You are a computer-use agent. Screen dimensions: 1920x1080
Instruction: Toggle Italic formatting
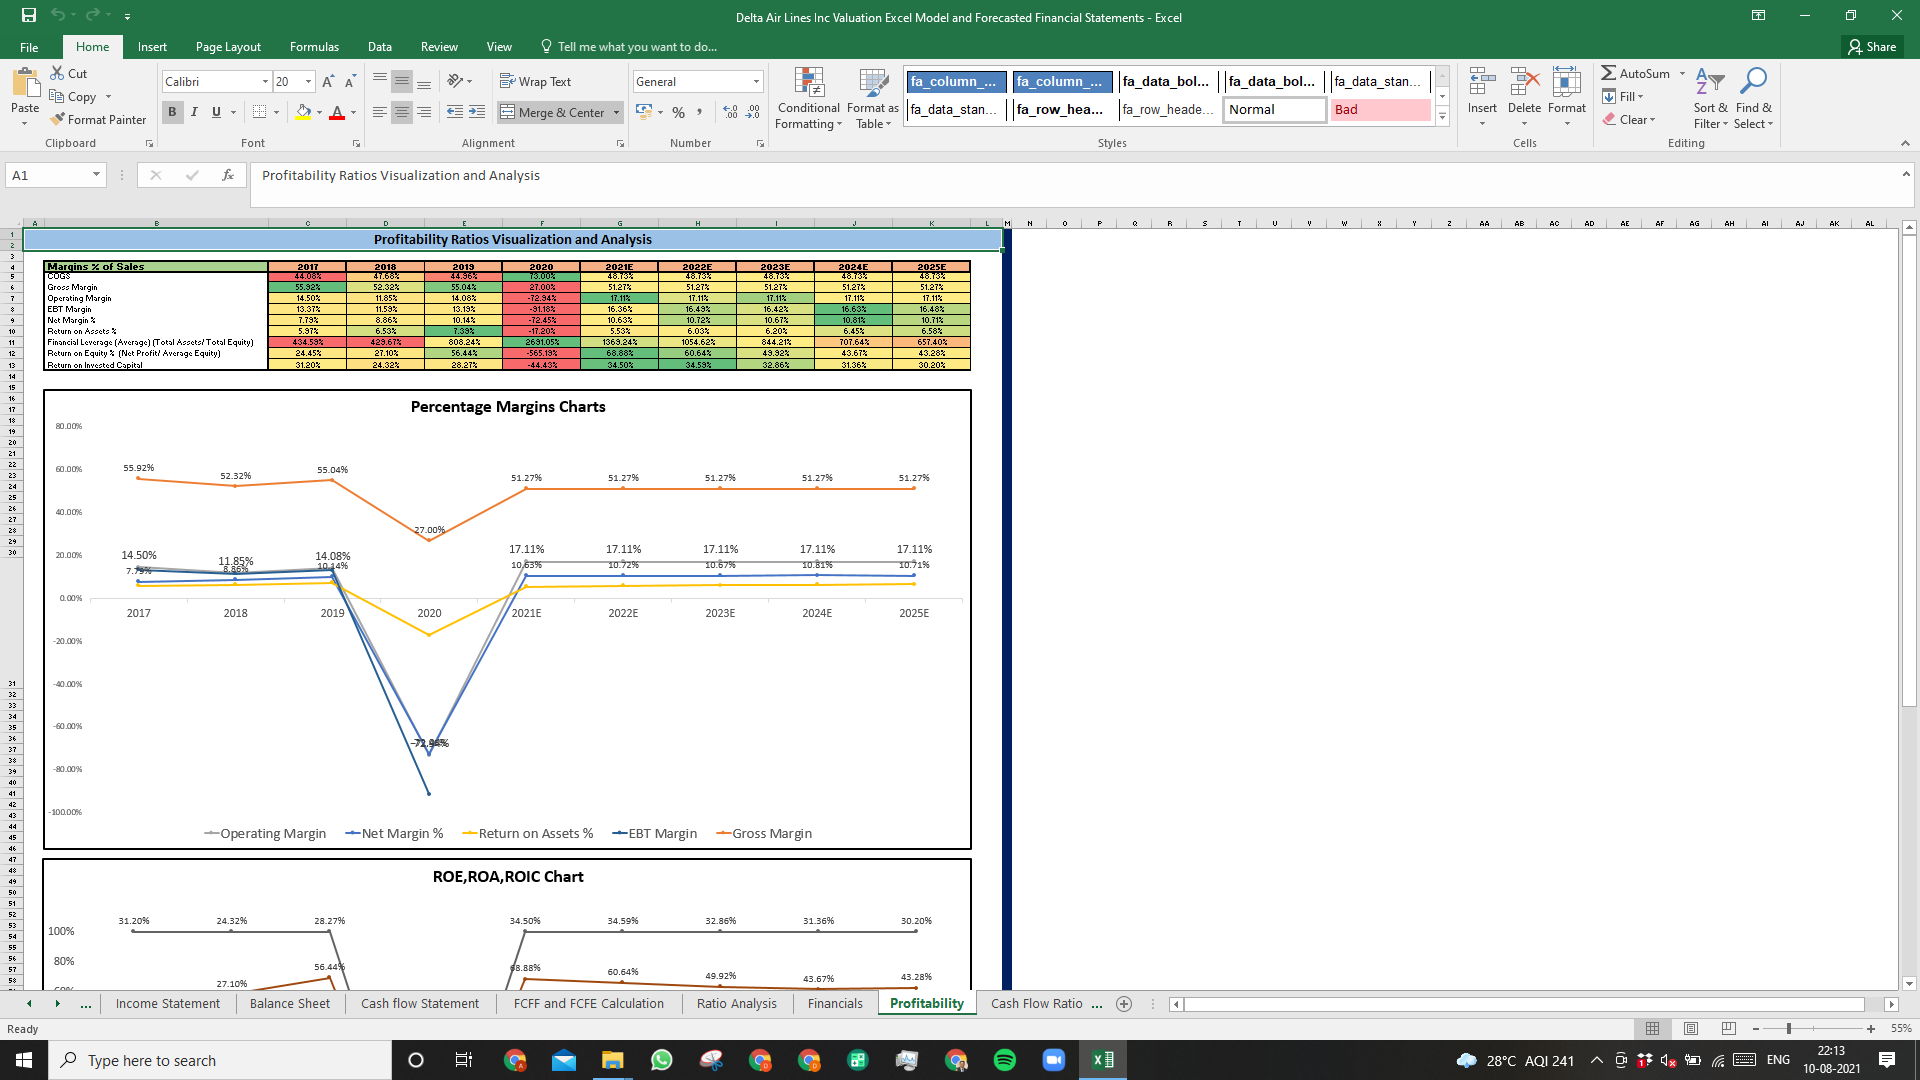click(194, 112)
